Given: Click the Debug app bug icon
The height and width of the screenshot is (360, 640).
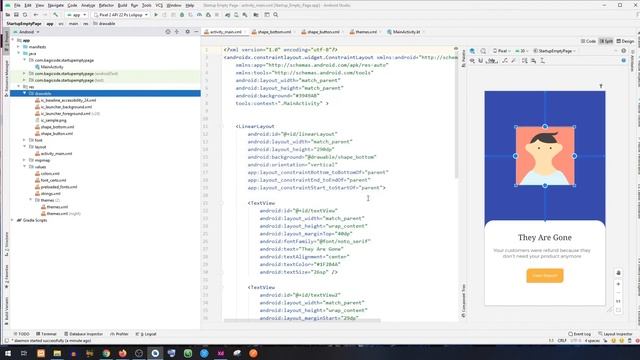Looking at the screenshot, I should point(182,15).
